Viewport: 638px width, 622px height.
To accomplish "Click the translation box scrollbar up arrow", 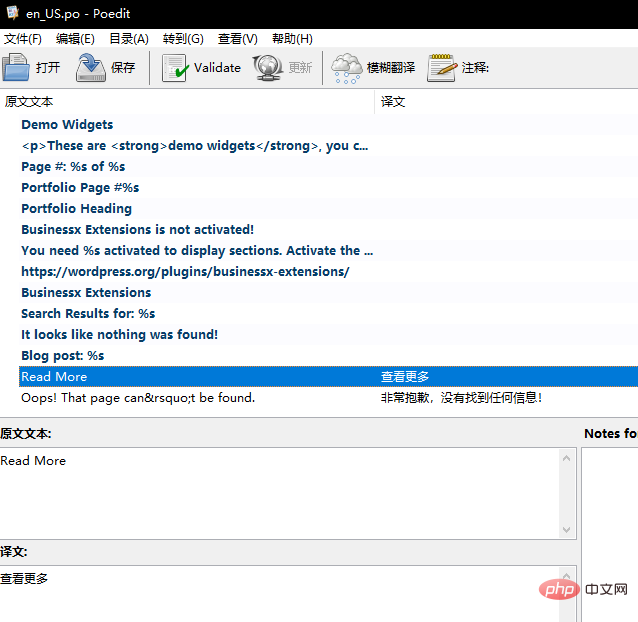I will coord(566,576).
